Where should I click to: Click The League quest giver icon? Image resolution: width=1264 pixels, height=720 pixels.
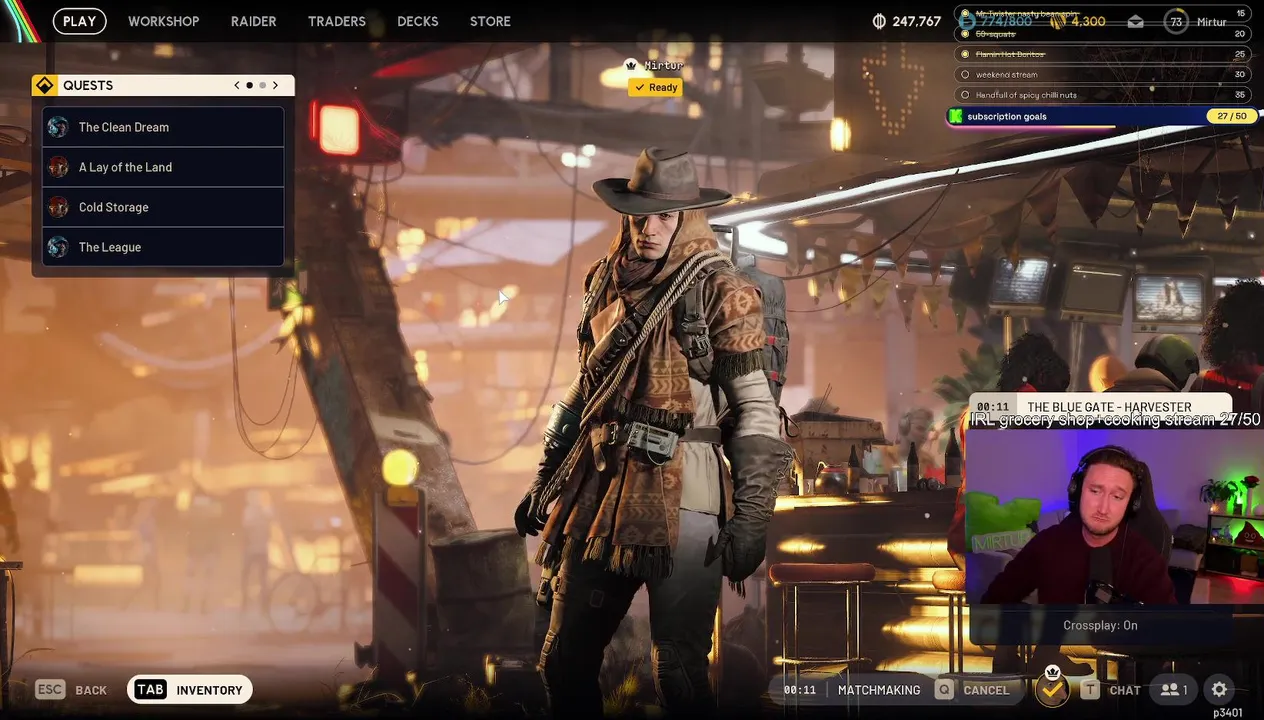[x=58, y=247]
